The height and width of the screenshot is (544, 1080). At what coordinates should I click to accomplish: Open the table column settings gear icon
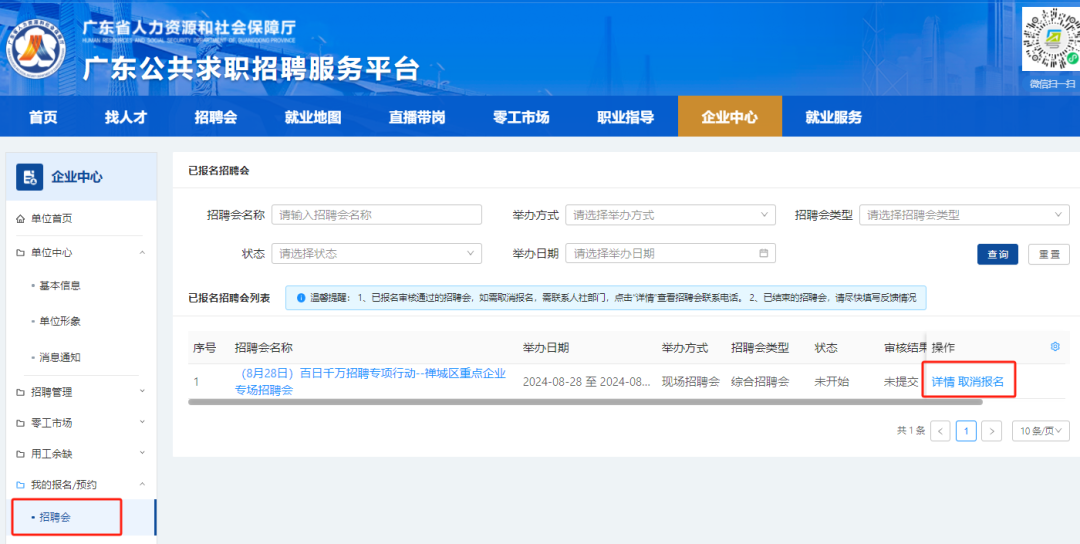(x=1055, y=346)
